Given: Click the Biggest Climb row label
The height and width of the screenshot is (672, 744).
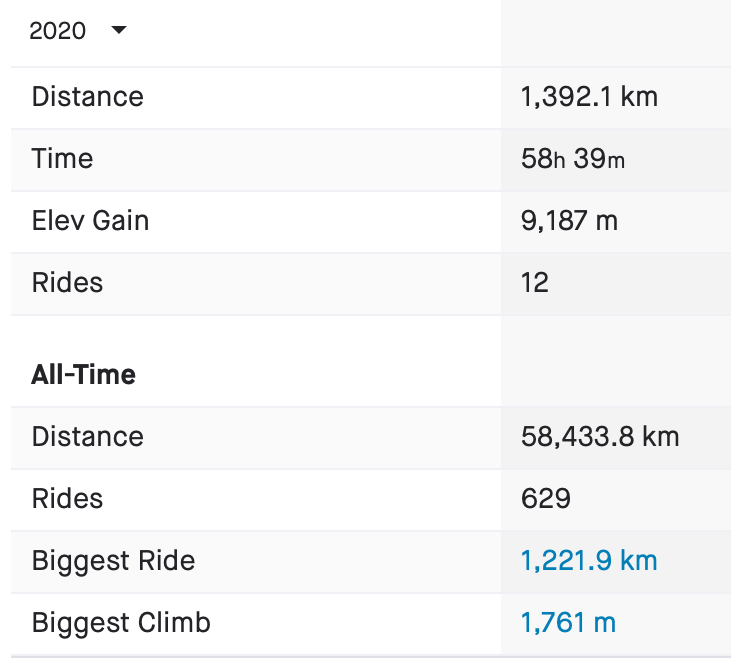Looking at the screenshot, I should (121, 623).
